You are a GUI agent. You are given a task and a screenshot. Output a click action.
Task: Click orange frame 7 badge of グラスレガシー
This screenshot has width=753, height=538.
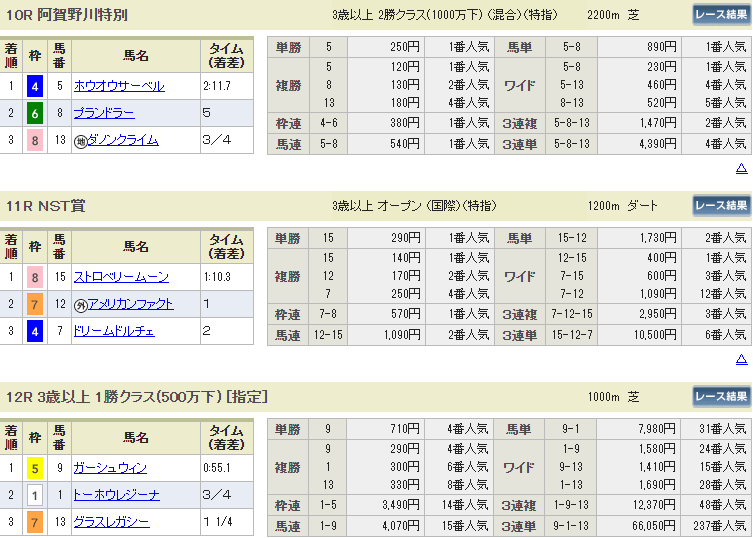click(x=35, y=522)
